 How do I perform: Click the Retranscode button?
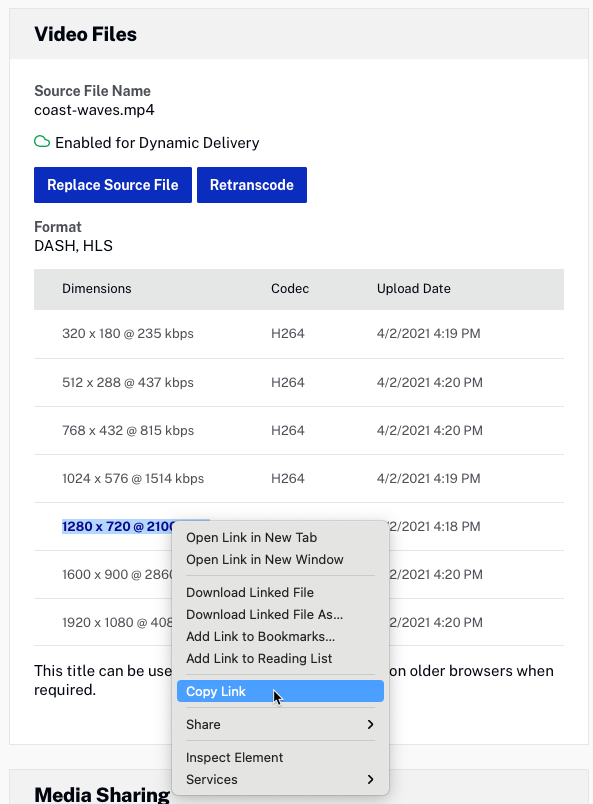tap(252, 185)
